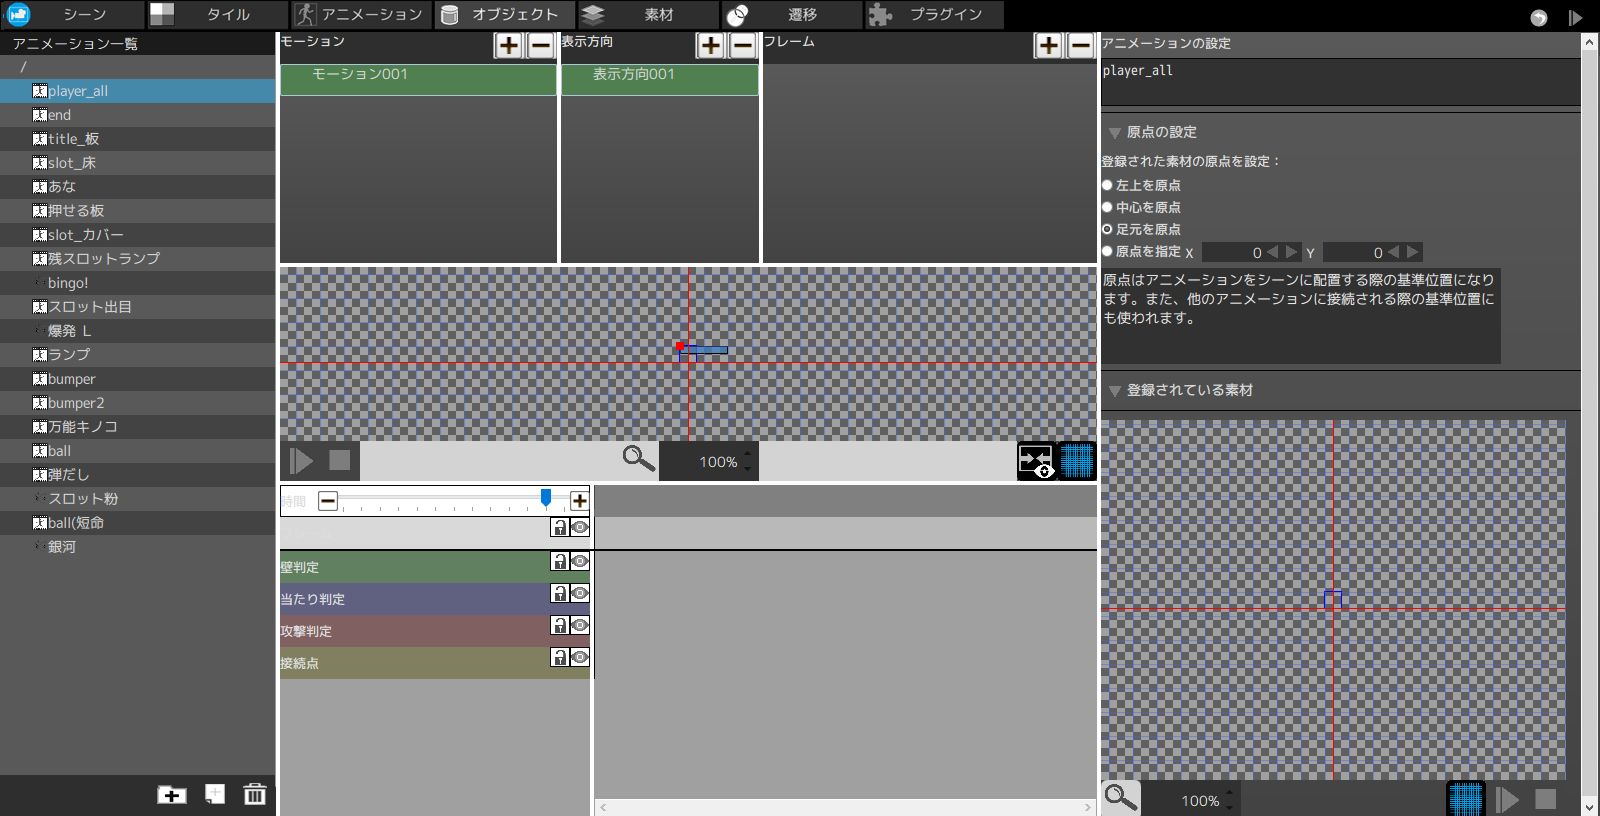Create a new animation folder
Screen dimensions: 1600x816
172,794
